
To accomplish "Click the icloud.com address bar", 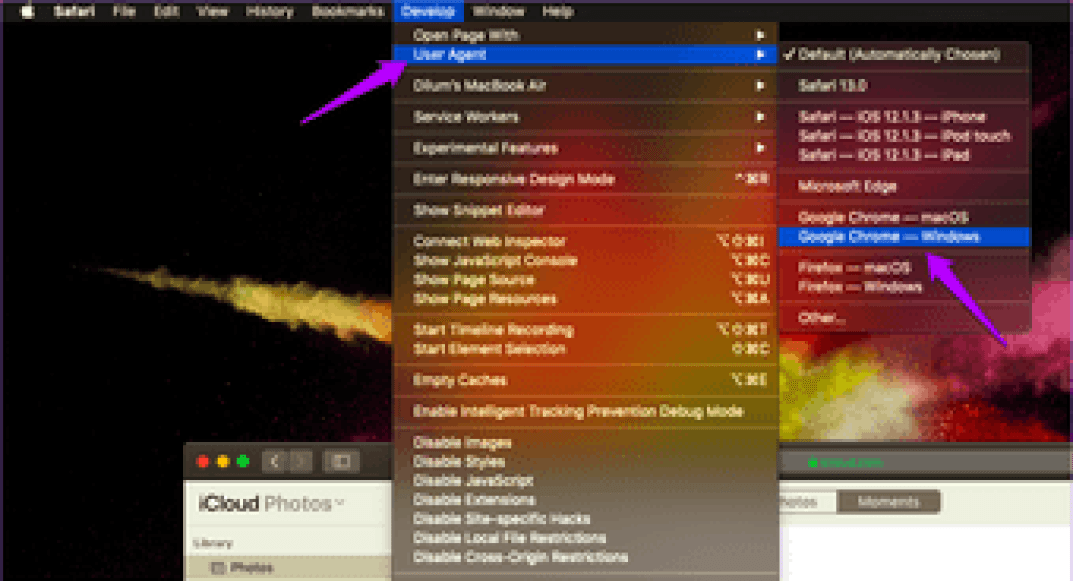I will click(x=845, y=462).
